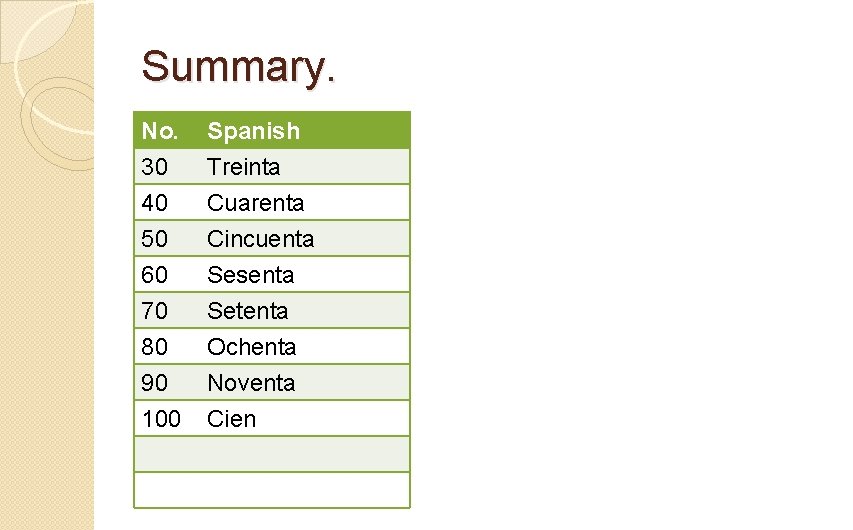Select the "Setenta" table cell
This screenshot has height=530, width=853.
247,311
